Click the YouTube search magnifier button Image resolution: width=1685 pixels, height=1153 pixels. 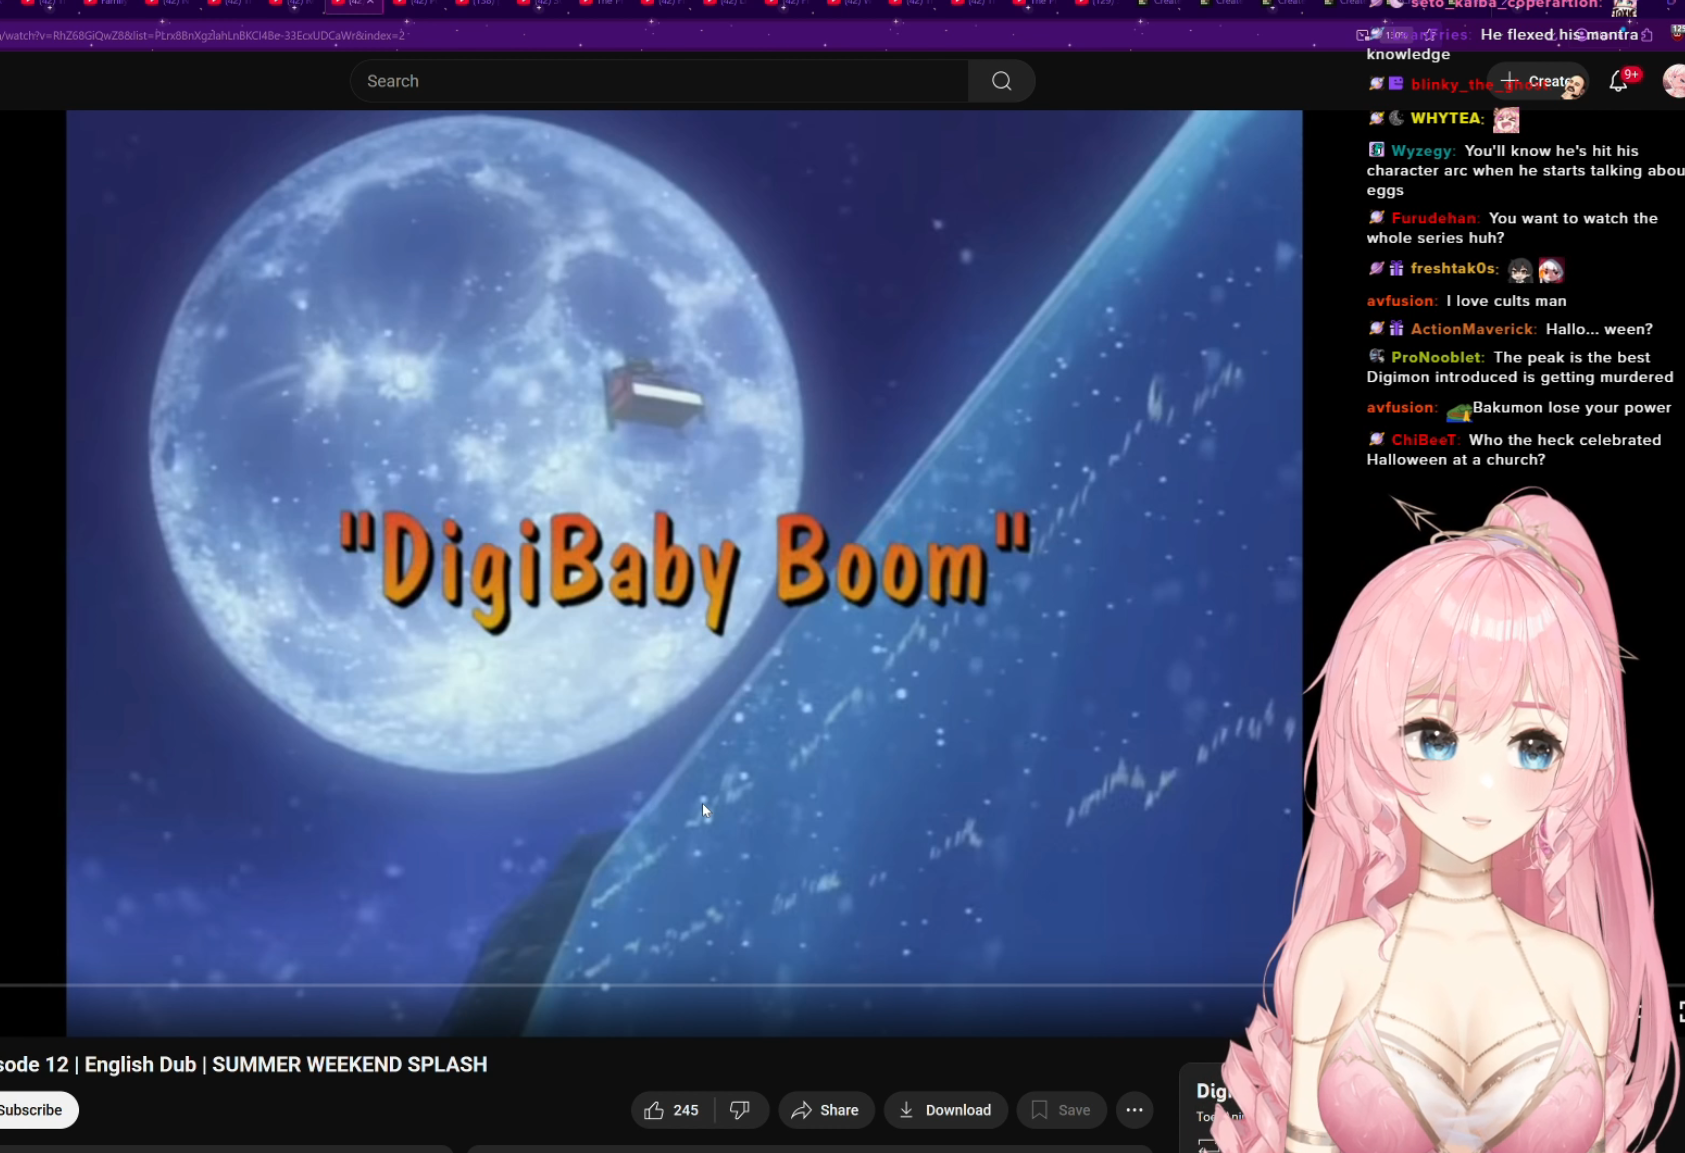(x=1001, y=81)
